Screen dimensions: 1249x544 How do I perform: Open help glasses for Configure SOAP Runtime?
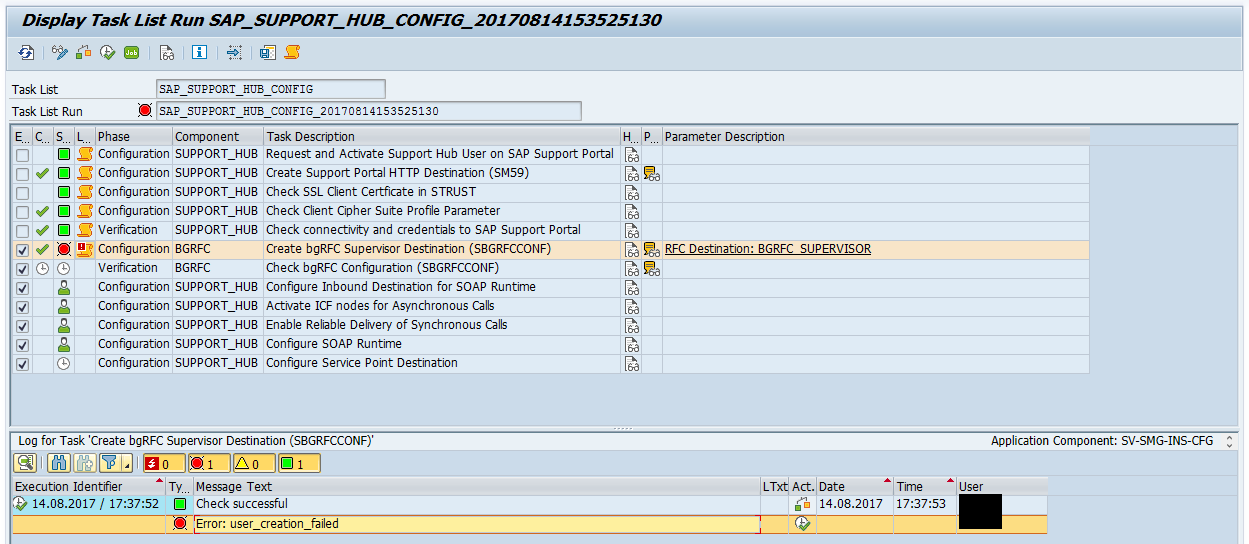pos(631,344)
